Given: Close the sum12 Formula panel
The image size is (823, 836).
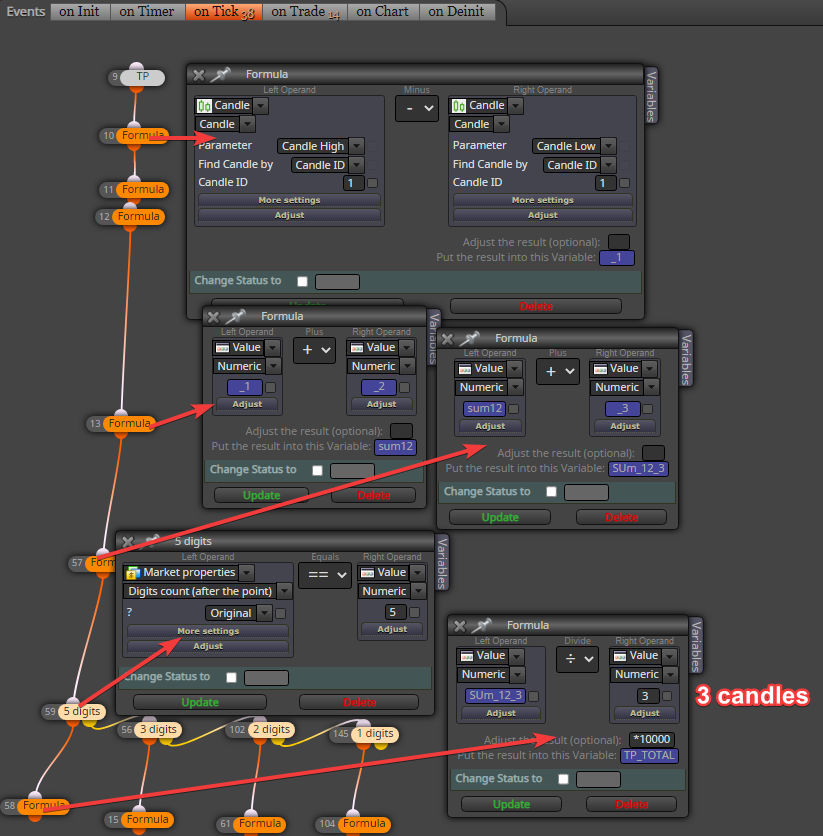Looking at the screenshot, I should pyautogui.click(x=213, y=317).
